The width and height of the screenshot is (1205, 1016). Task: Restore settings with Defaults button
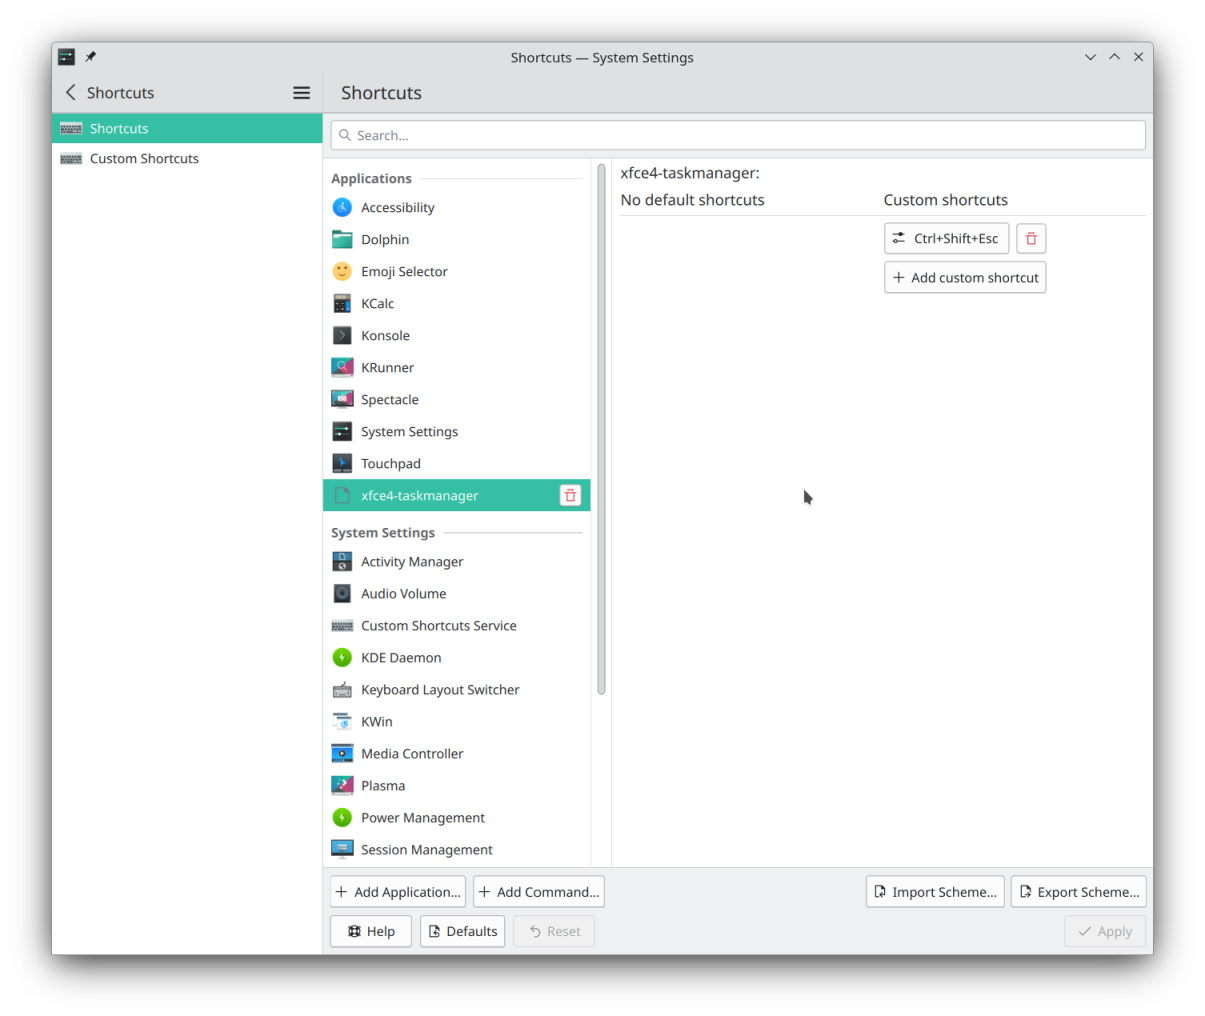pyautogui.click(x=462, y=931)
